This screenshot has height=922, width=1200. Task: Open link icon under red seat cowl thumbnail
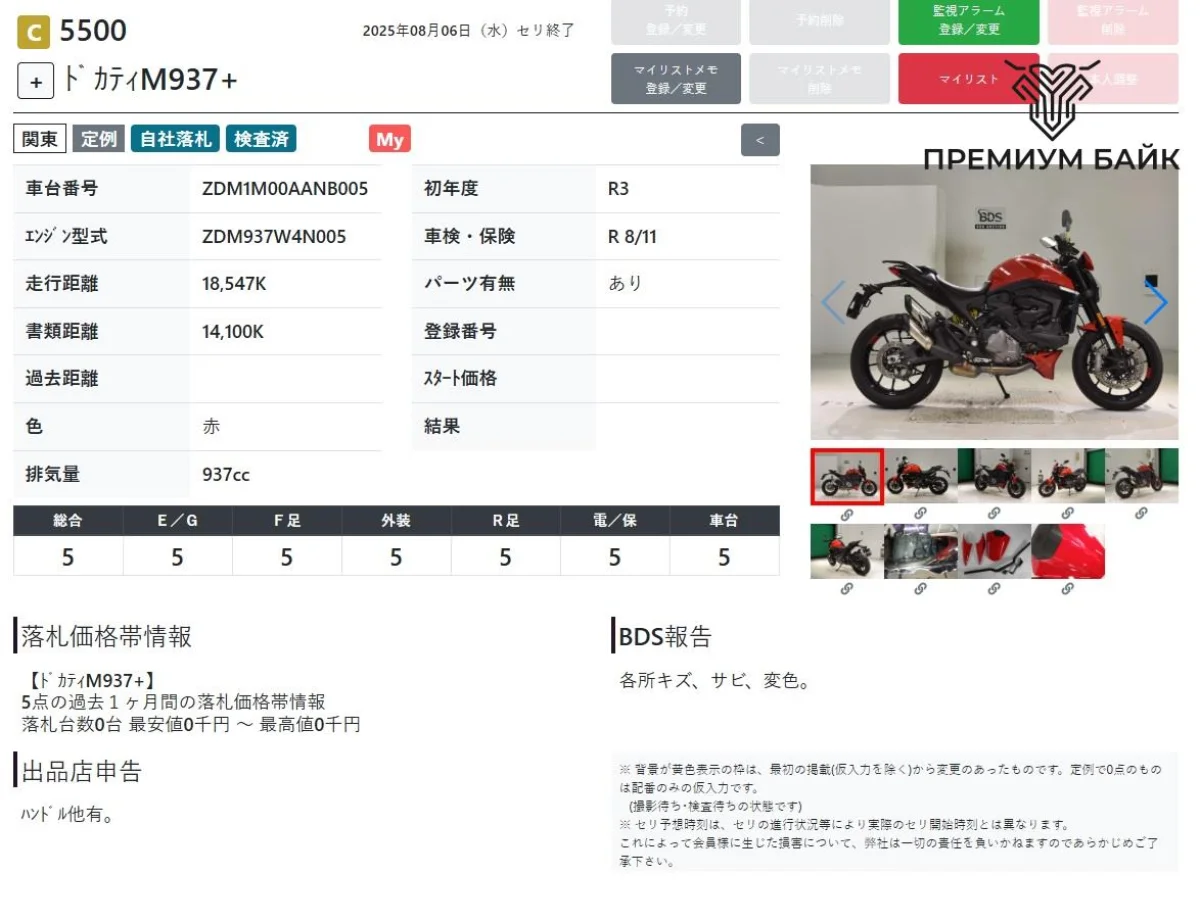(1068, 589)
